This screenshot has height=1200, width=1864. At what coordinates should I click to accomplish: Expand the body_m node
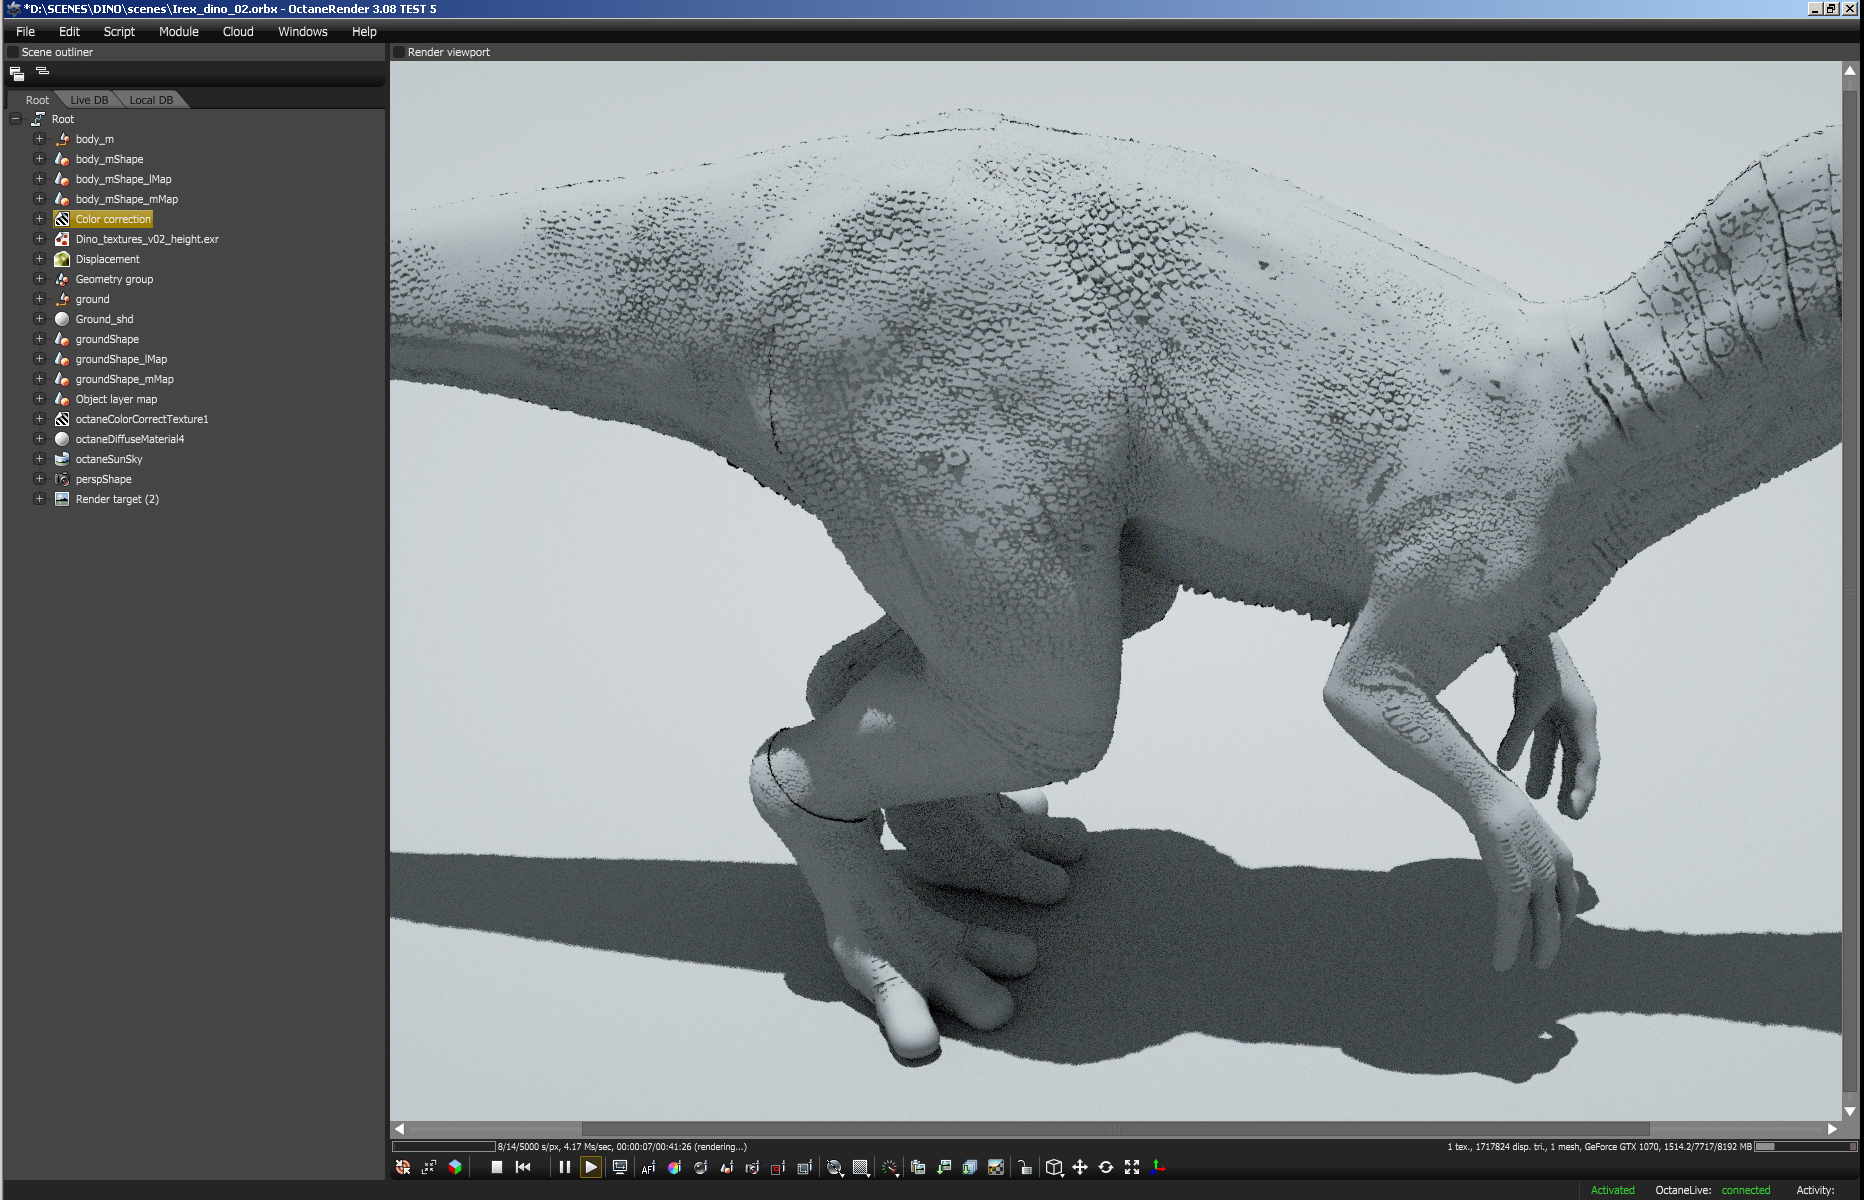[x=39, y=139]
